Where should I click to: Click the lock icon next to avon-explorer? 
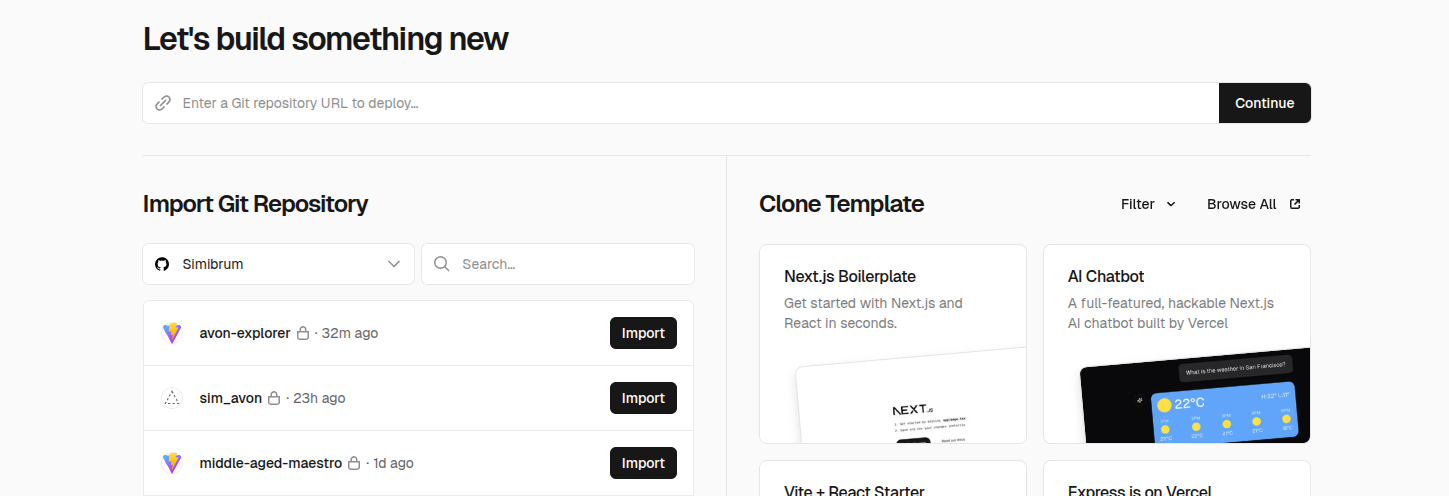coord(303,333)
